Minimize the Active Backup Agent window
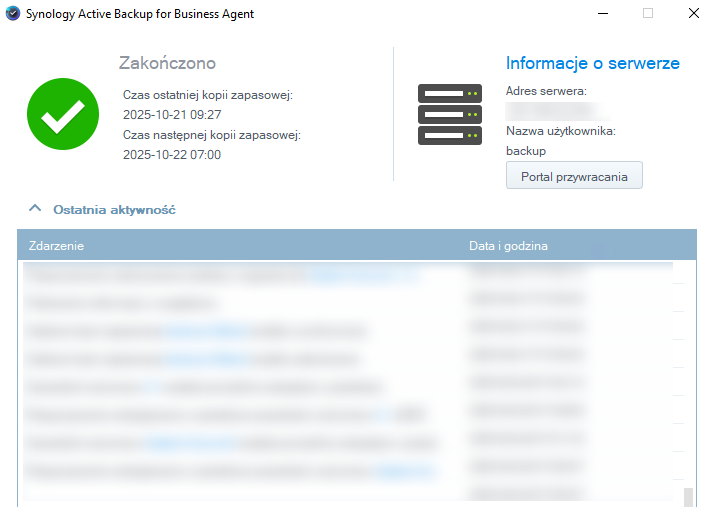 click(x=602, y=14)
